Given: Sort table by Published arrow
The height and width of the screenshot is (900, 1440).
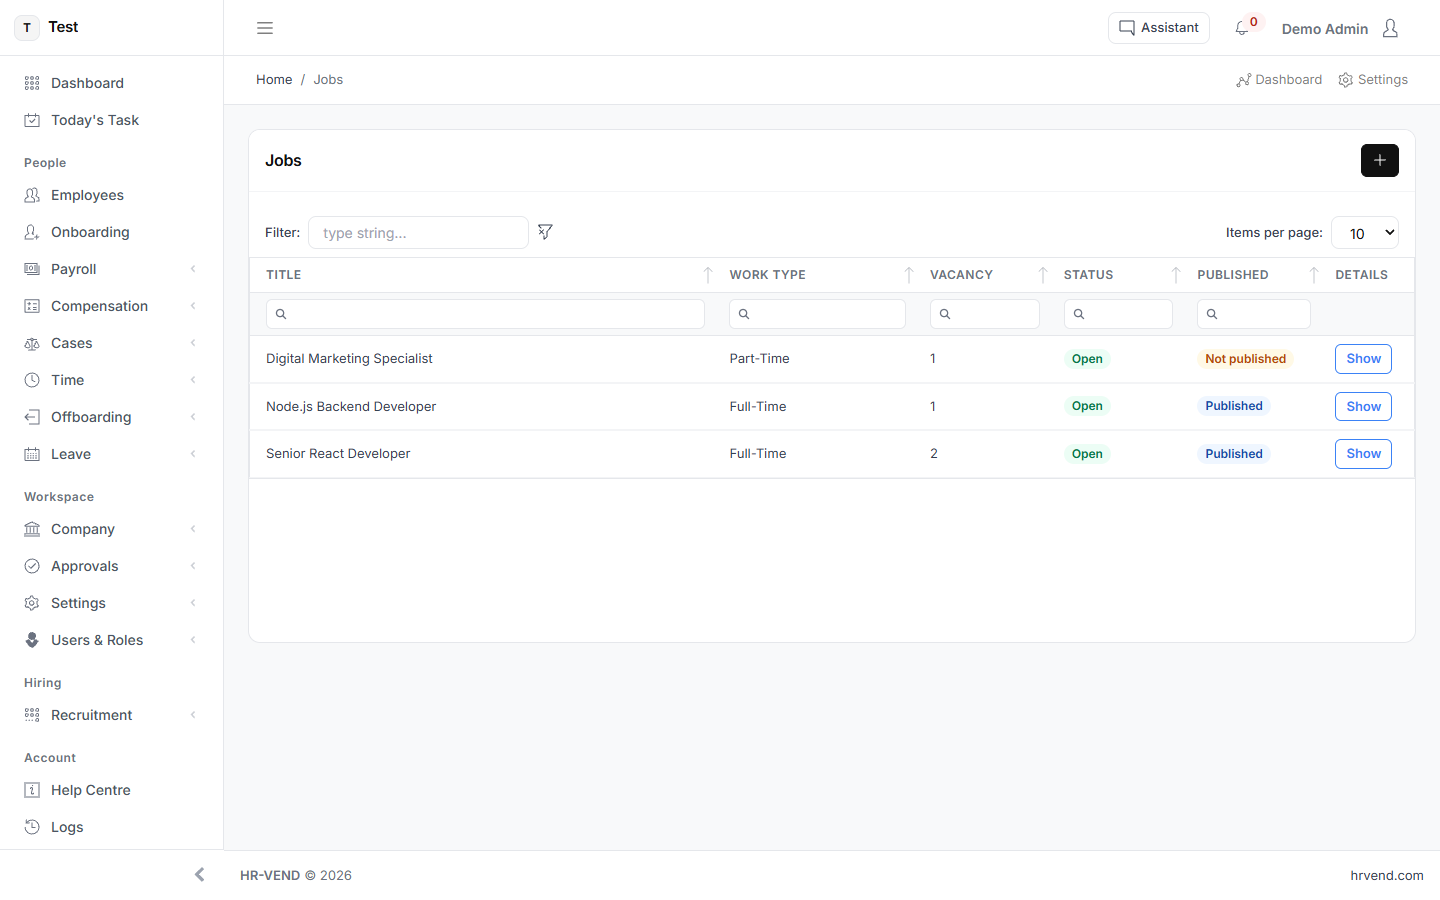Looking at the screenshot, I should (x=1314, y=275).
